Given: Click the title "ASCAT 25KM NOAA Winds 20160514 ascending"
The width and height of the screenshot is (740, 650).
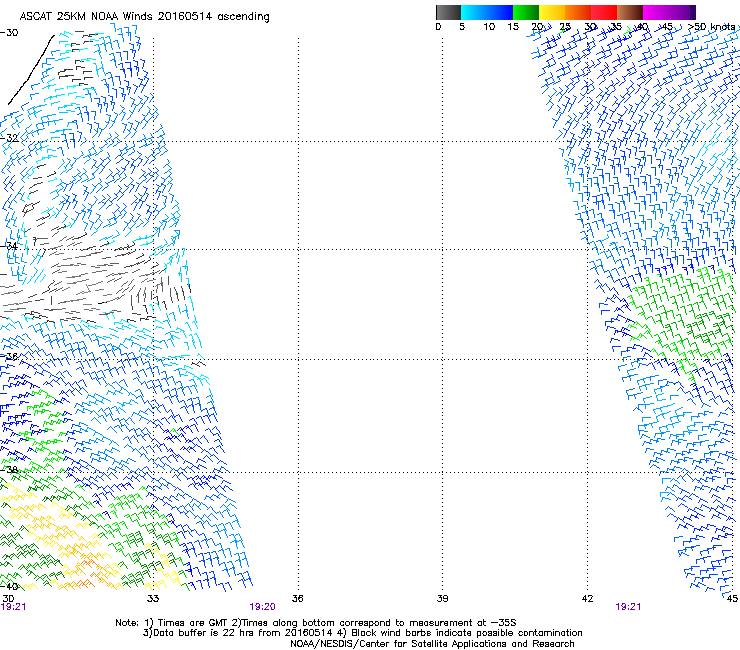Looking at the screenshot, I should point(144,17).
